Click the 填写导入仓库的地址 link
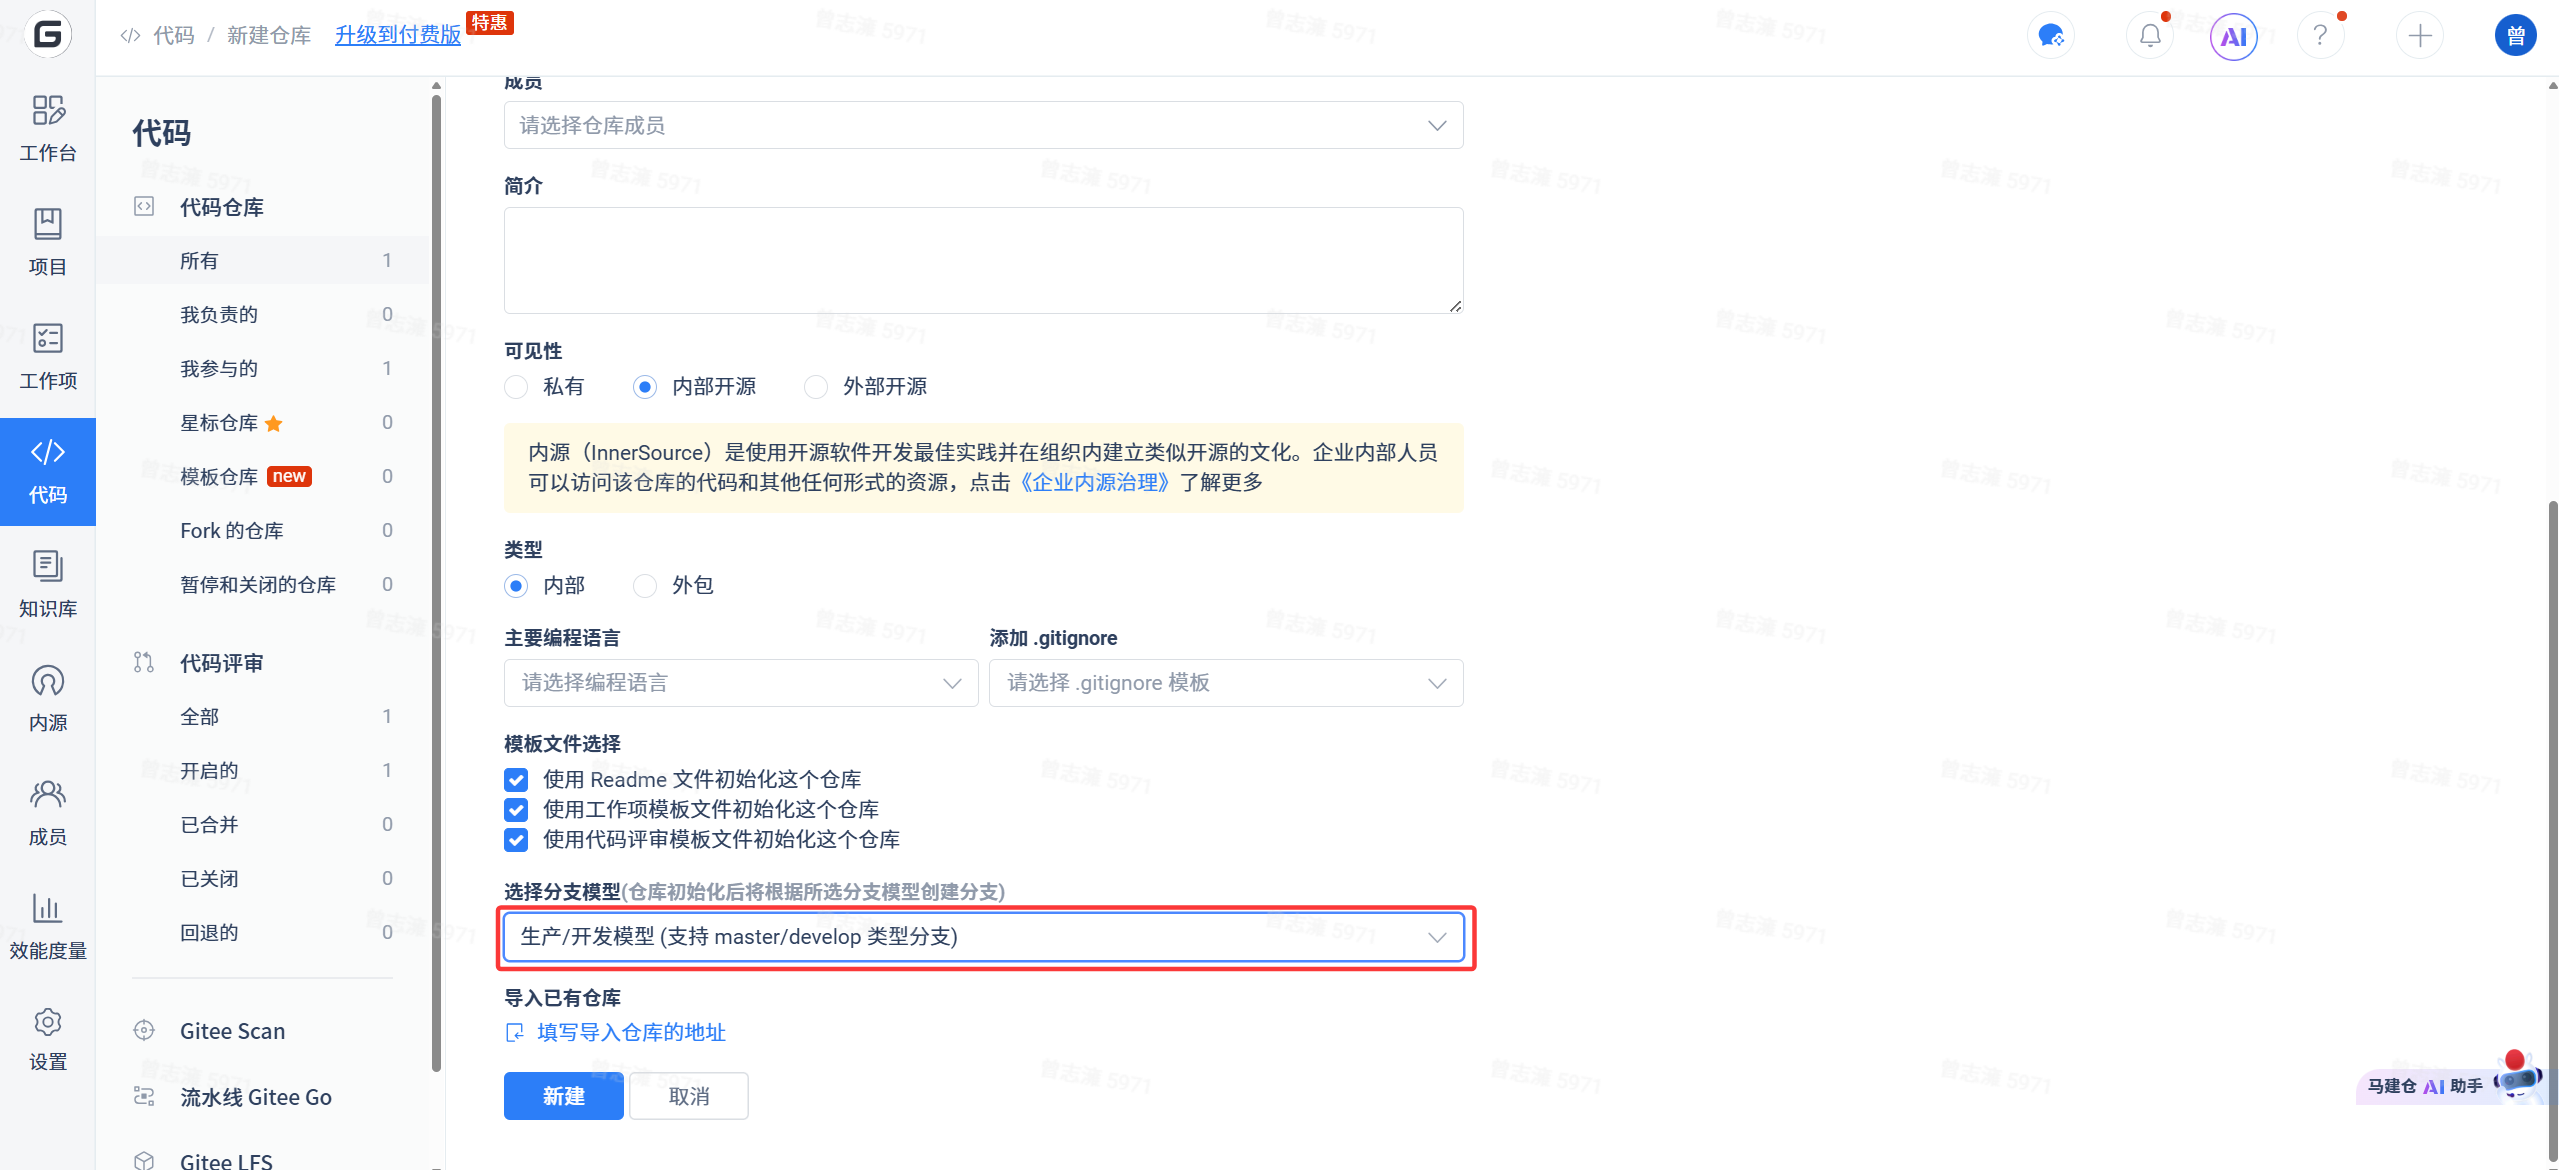The height and width of the screenshot is (1170, 2559). click(630, 1032)
